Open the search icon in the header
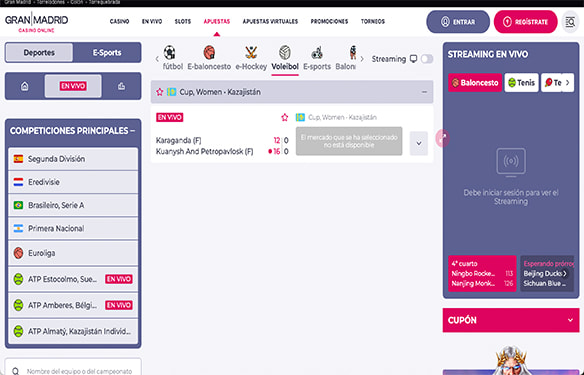This screenshot has width=584, height=375. tap(570, 22)
